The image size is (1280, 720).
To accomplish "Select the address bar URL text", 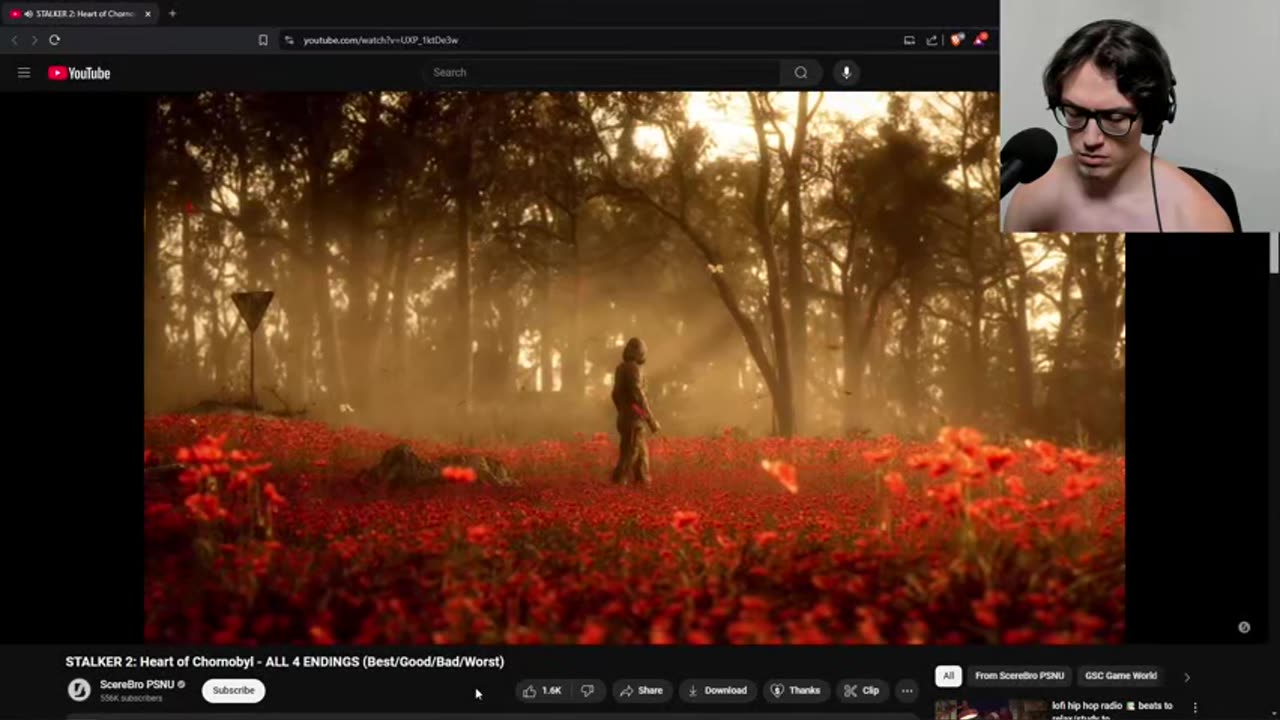I will [x=380, y=40].
